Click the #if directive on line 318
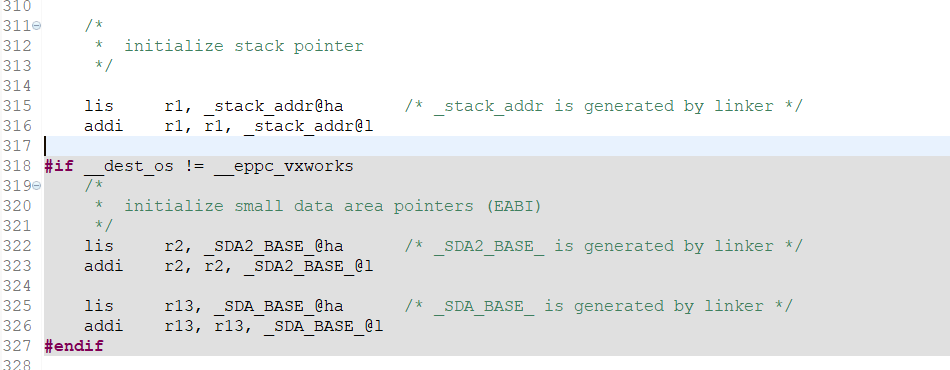 coord(59,166)
